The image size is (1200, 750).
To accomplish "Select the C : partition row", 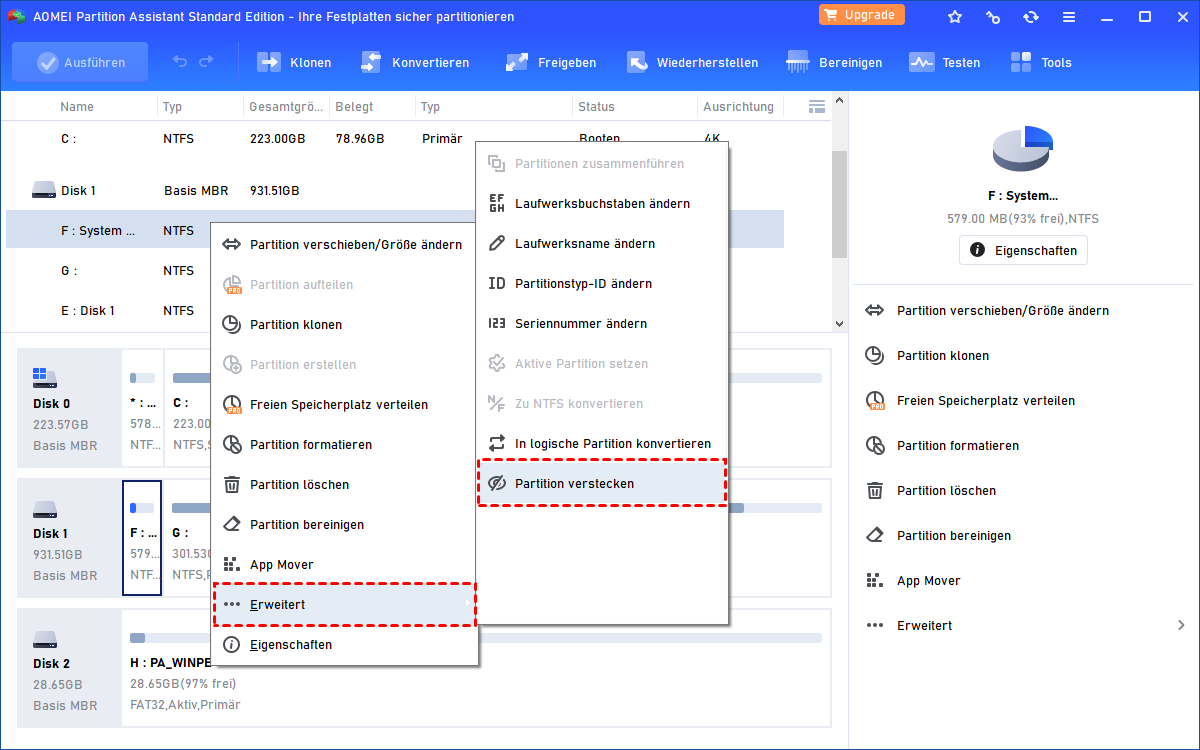I will tap(395, 139).
